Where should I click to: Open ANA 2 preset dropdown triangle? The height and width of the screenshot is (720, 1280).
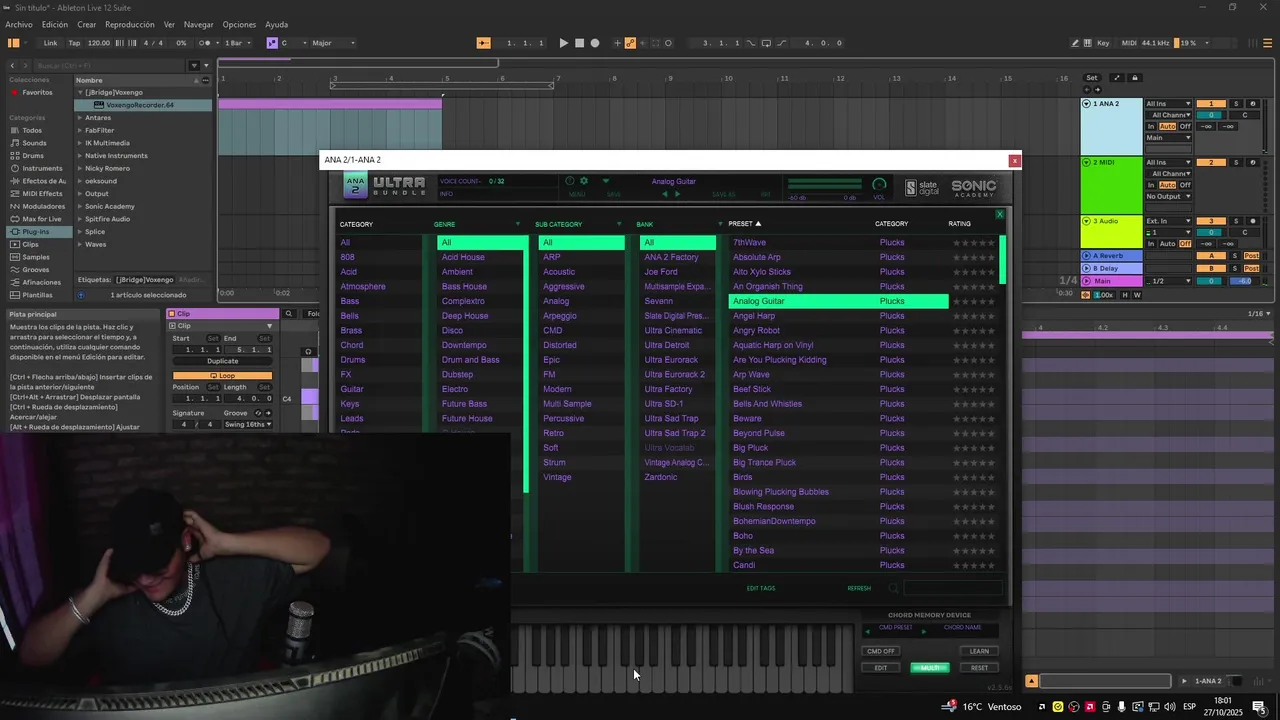(607, 182)
